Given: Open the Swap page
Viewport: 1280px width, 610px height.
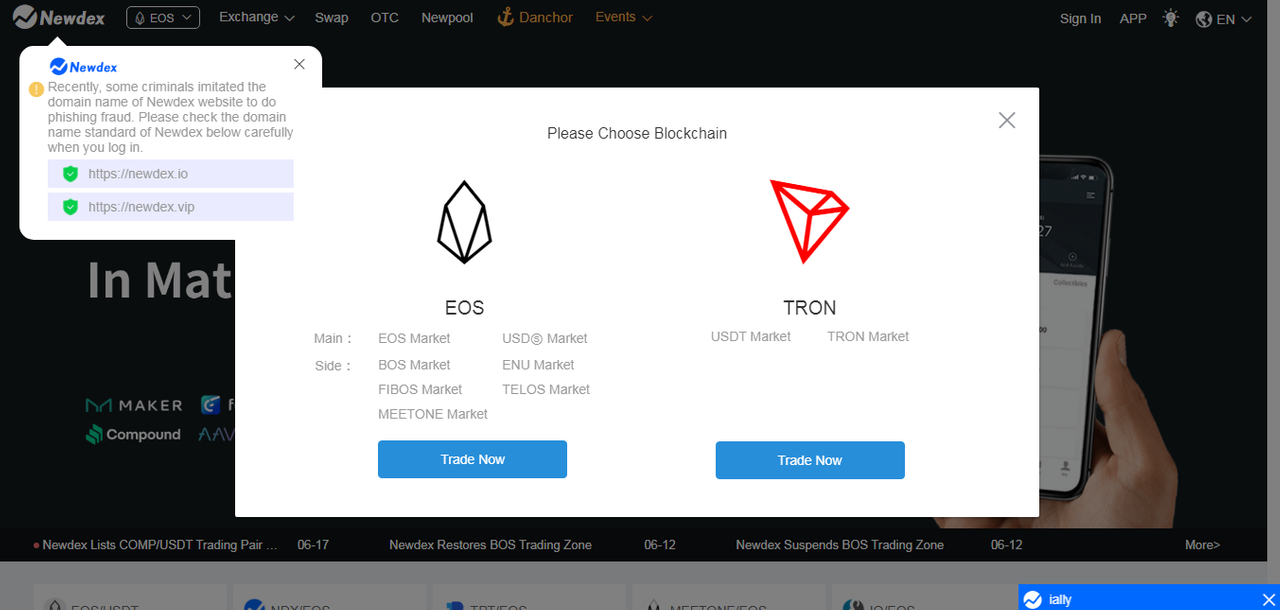Looking at the screenshot, I should 331,17.
